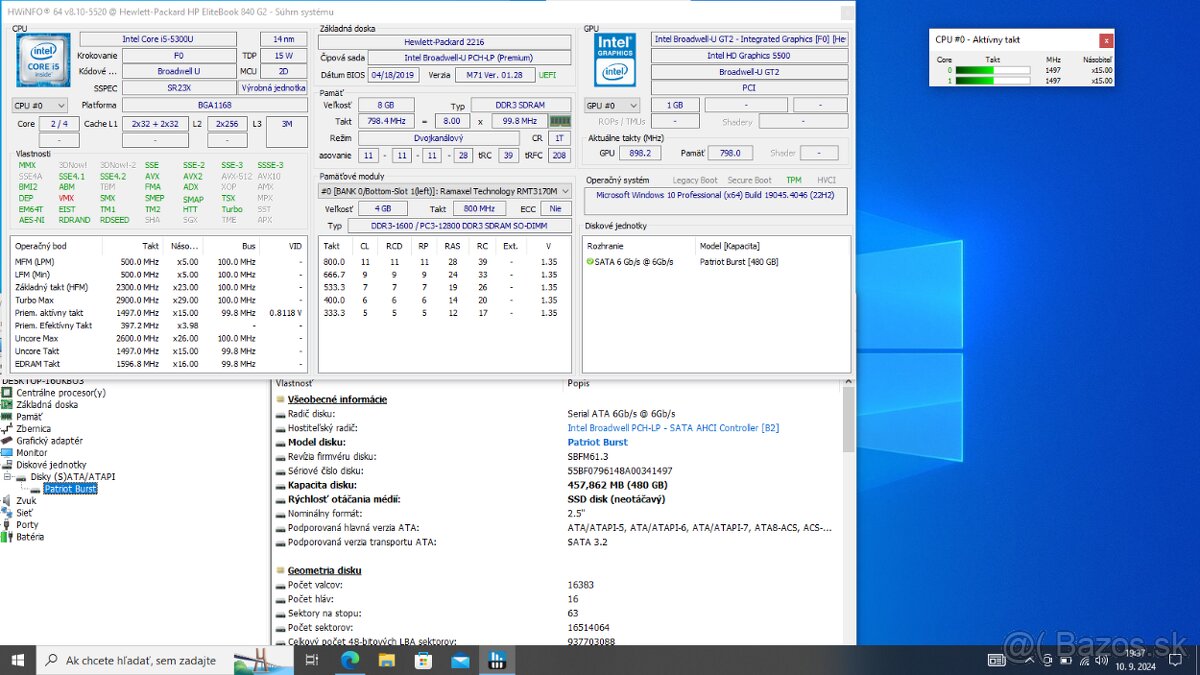Collapse the Disky (S)ATA/ATAPI tree node
Viewport: 1200px width, 675px height.
(8, 476)
